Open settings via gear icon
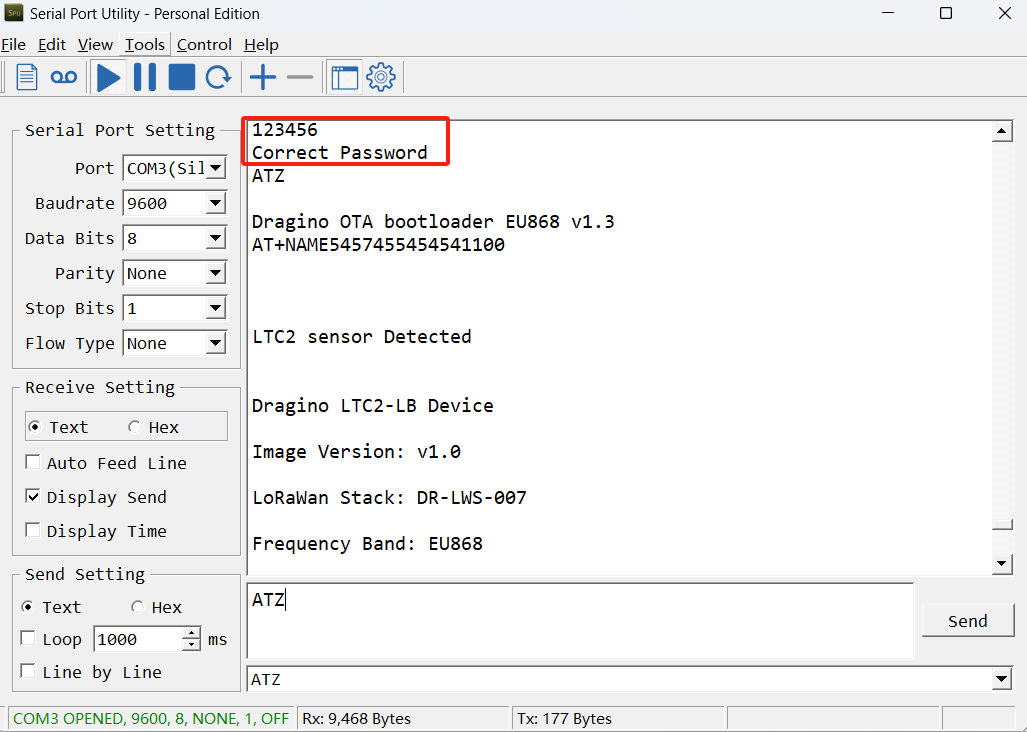Image resolution: width=1027 pixels, height=732 pixels. tap(381, 77)
